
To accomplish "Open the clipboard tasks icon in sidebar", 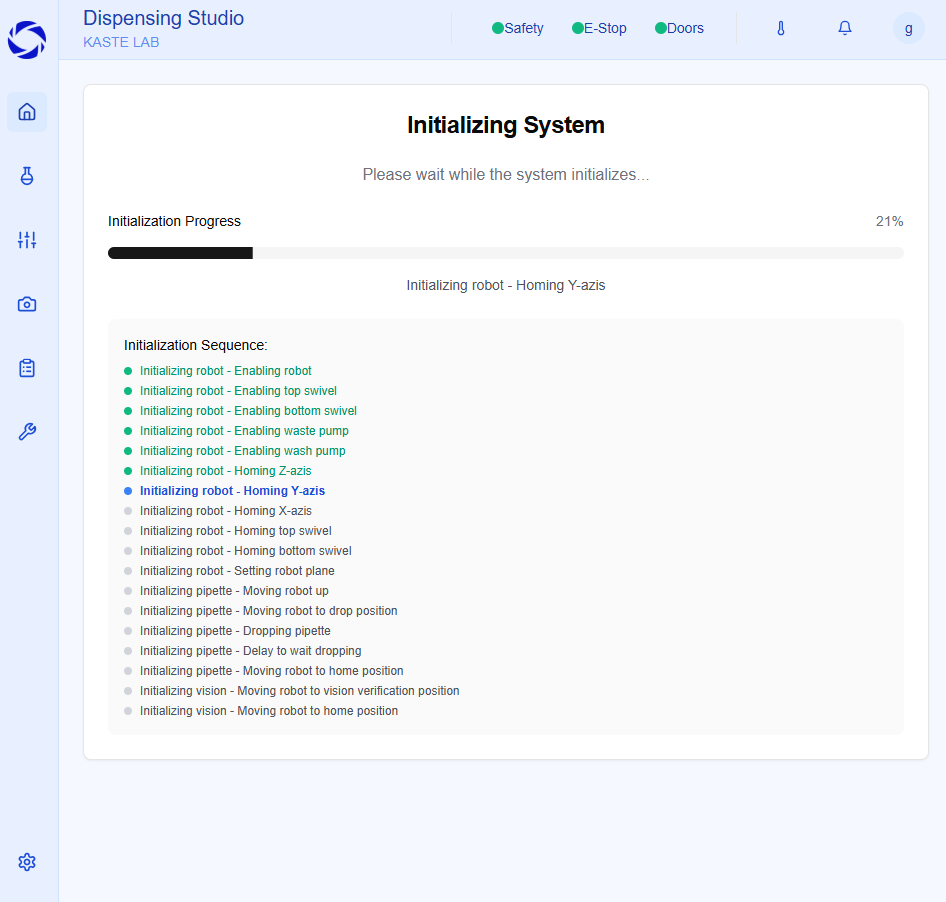I will point(27,368).
